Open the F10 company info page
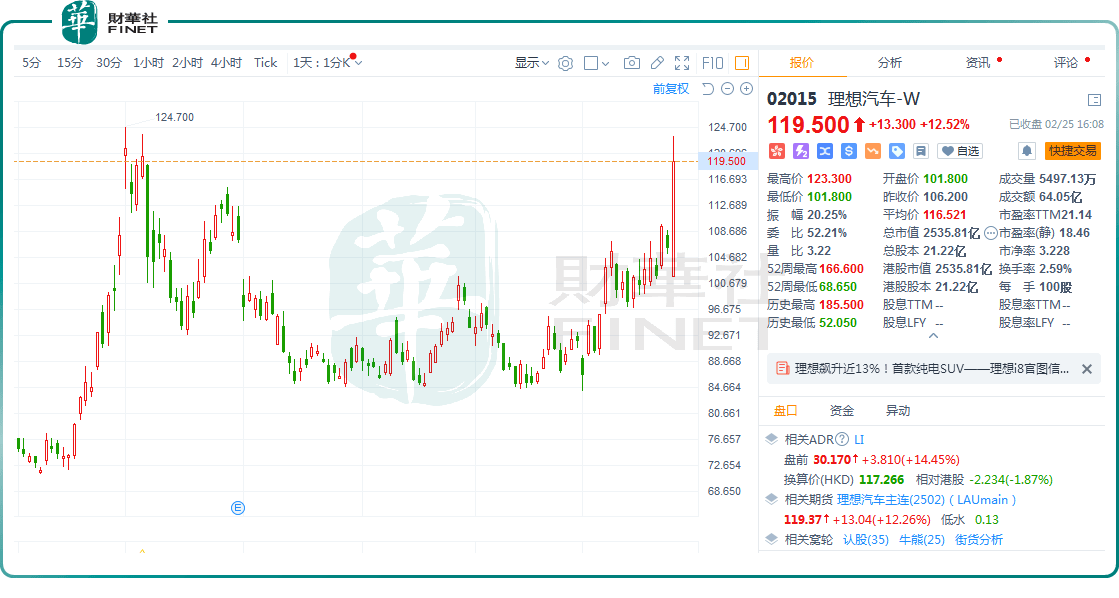 [712, 63]
